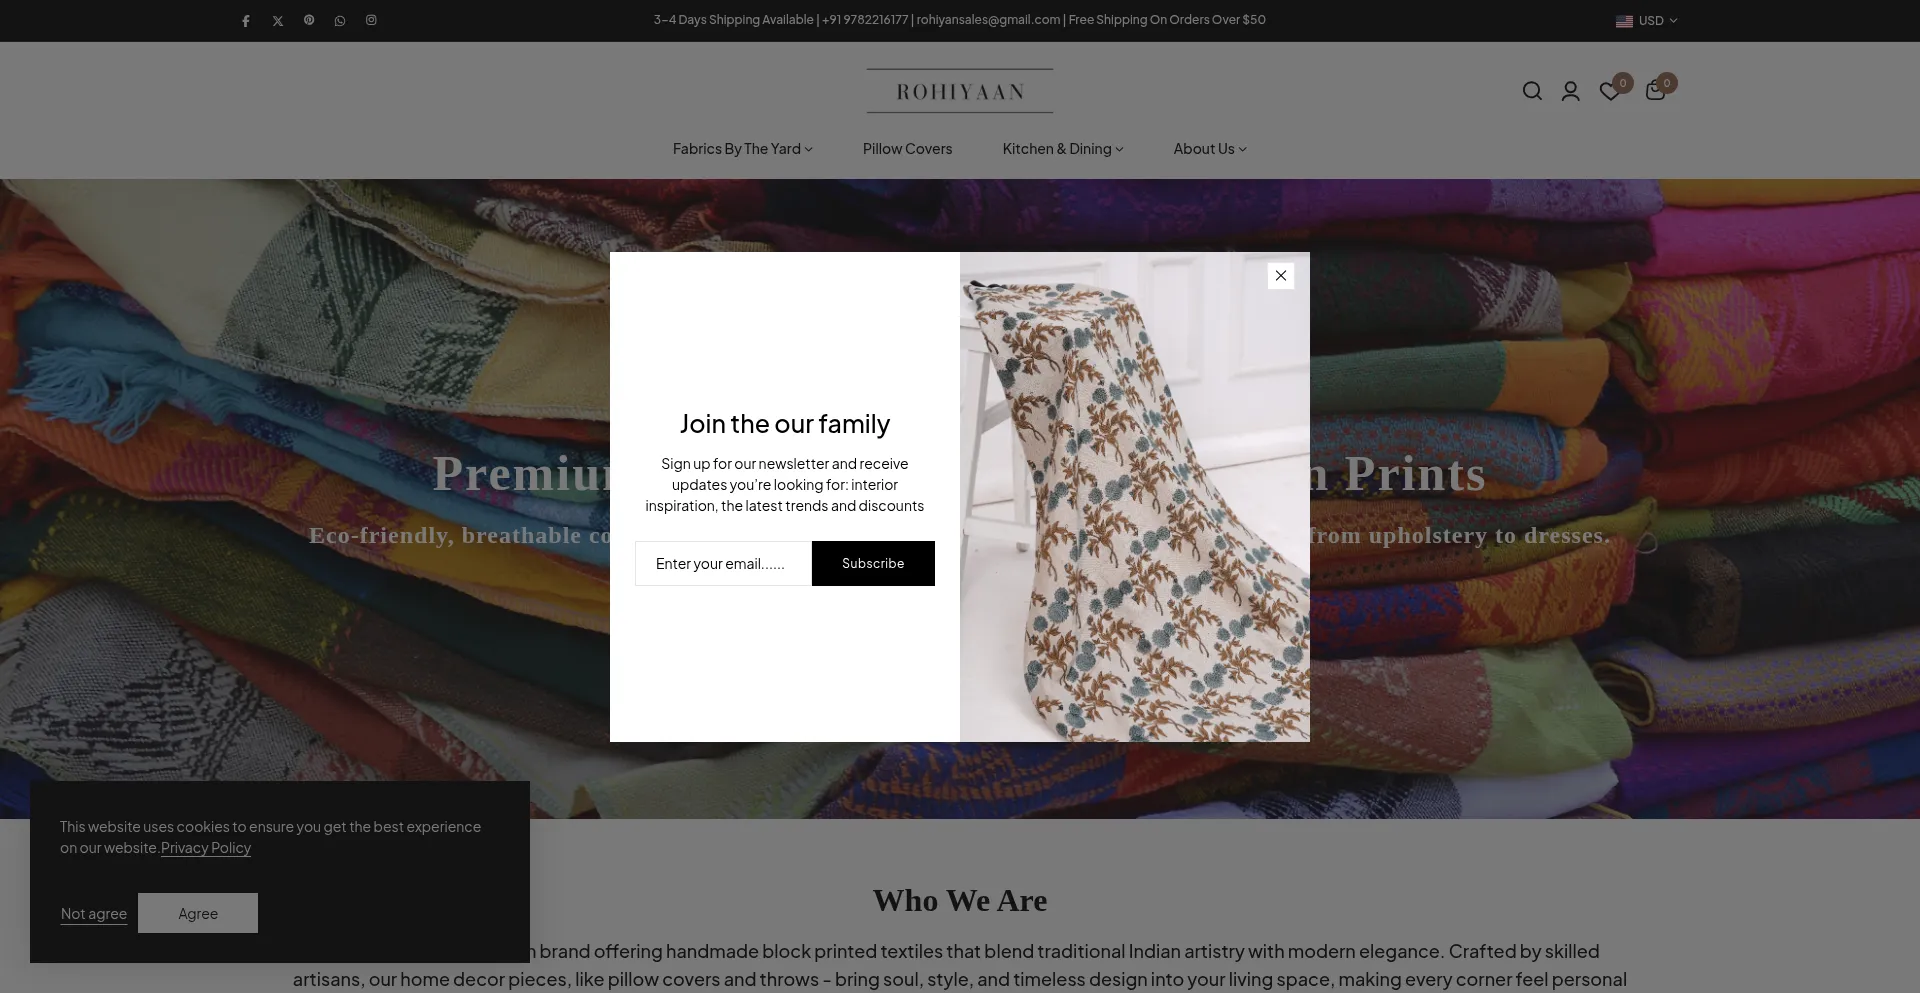Open the Pinterest social icon
Screen dimensions: 1920x993
click(x=309, y=20)
